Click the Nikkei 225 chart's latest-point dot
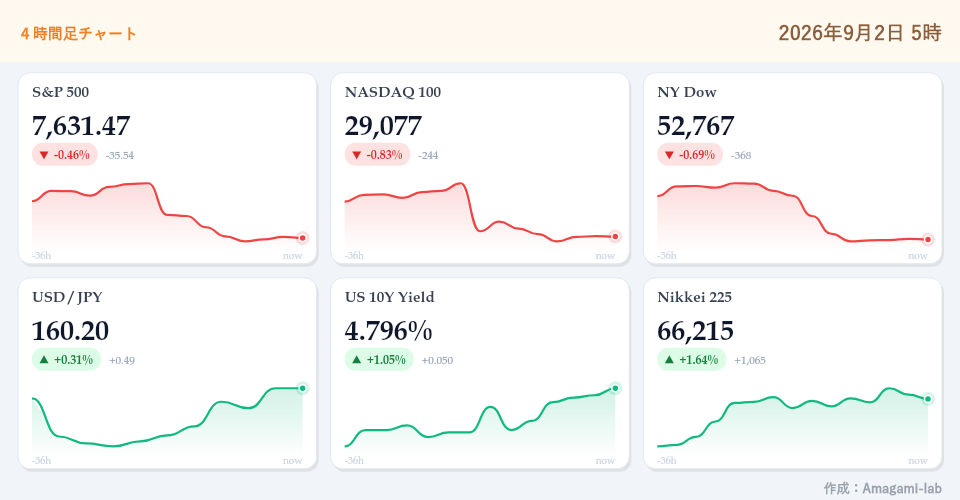 (x=928, y=399)
